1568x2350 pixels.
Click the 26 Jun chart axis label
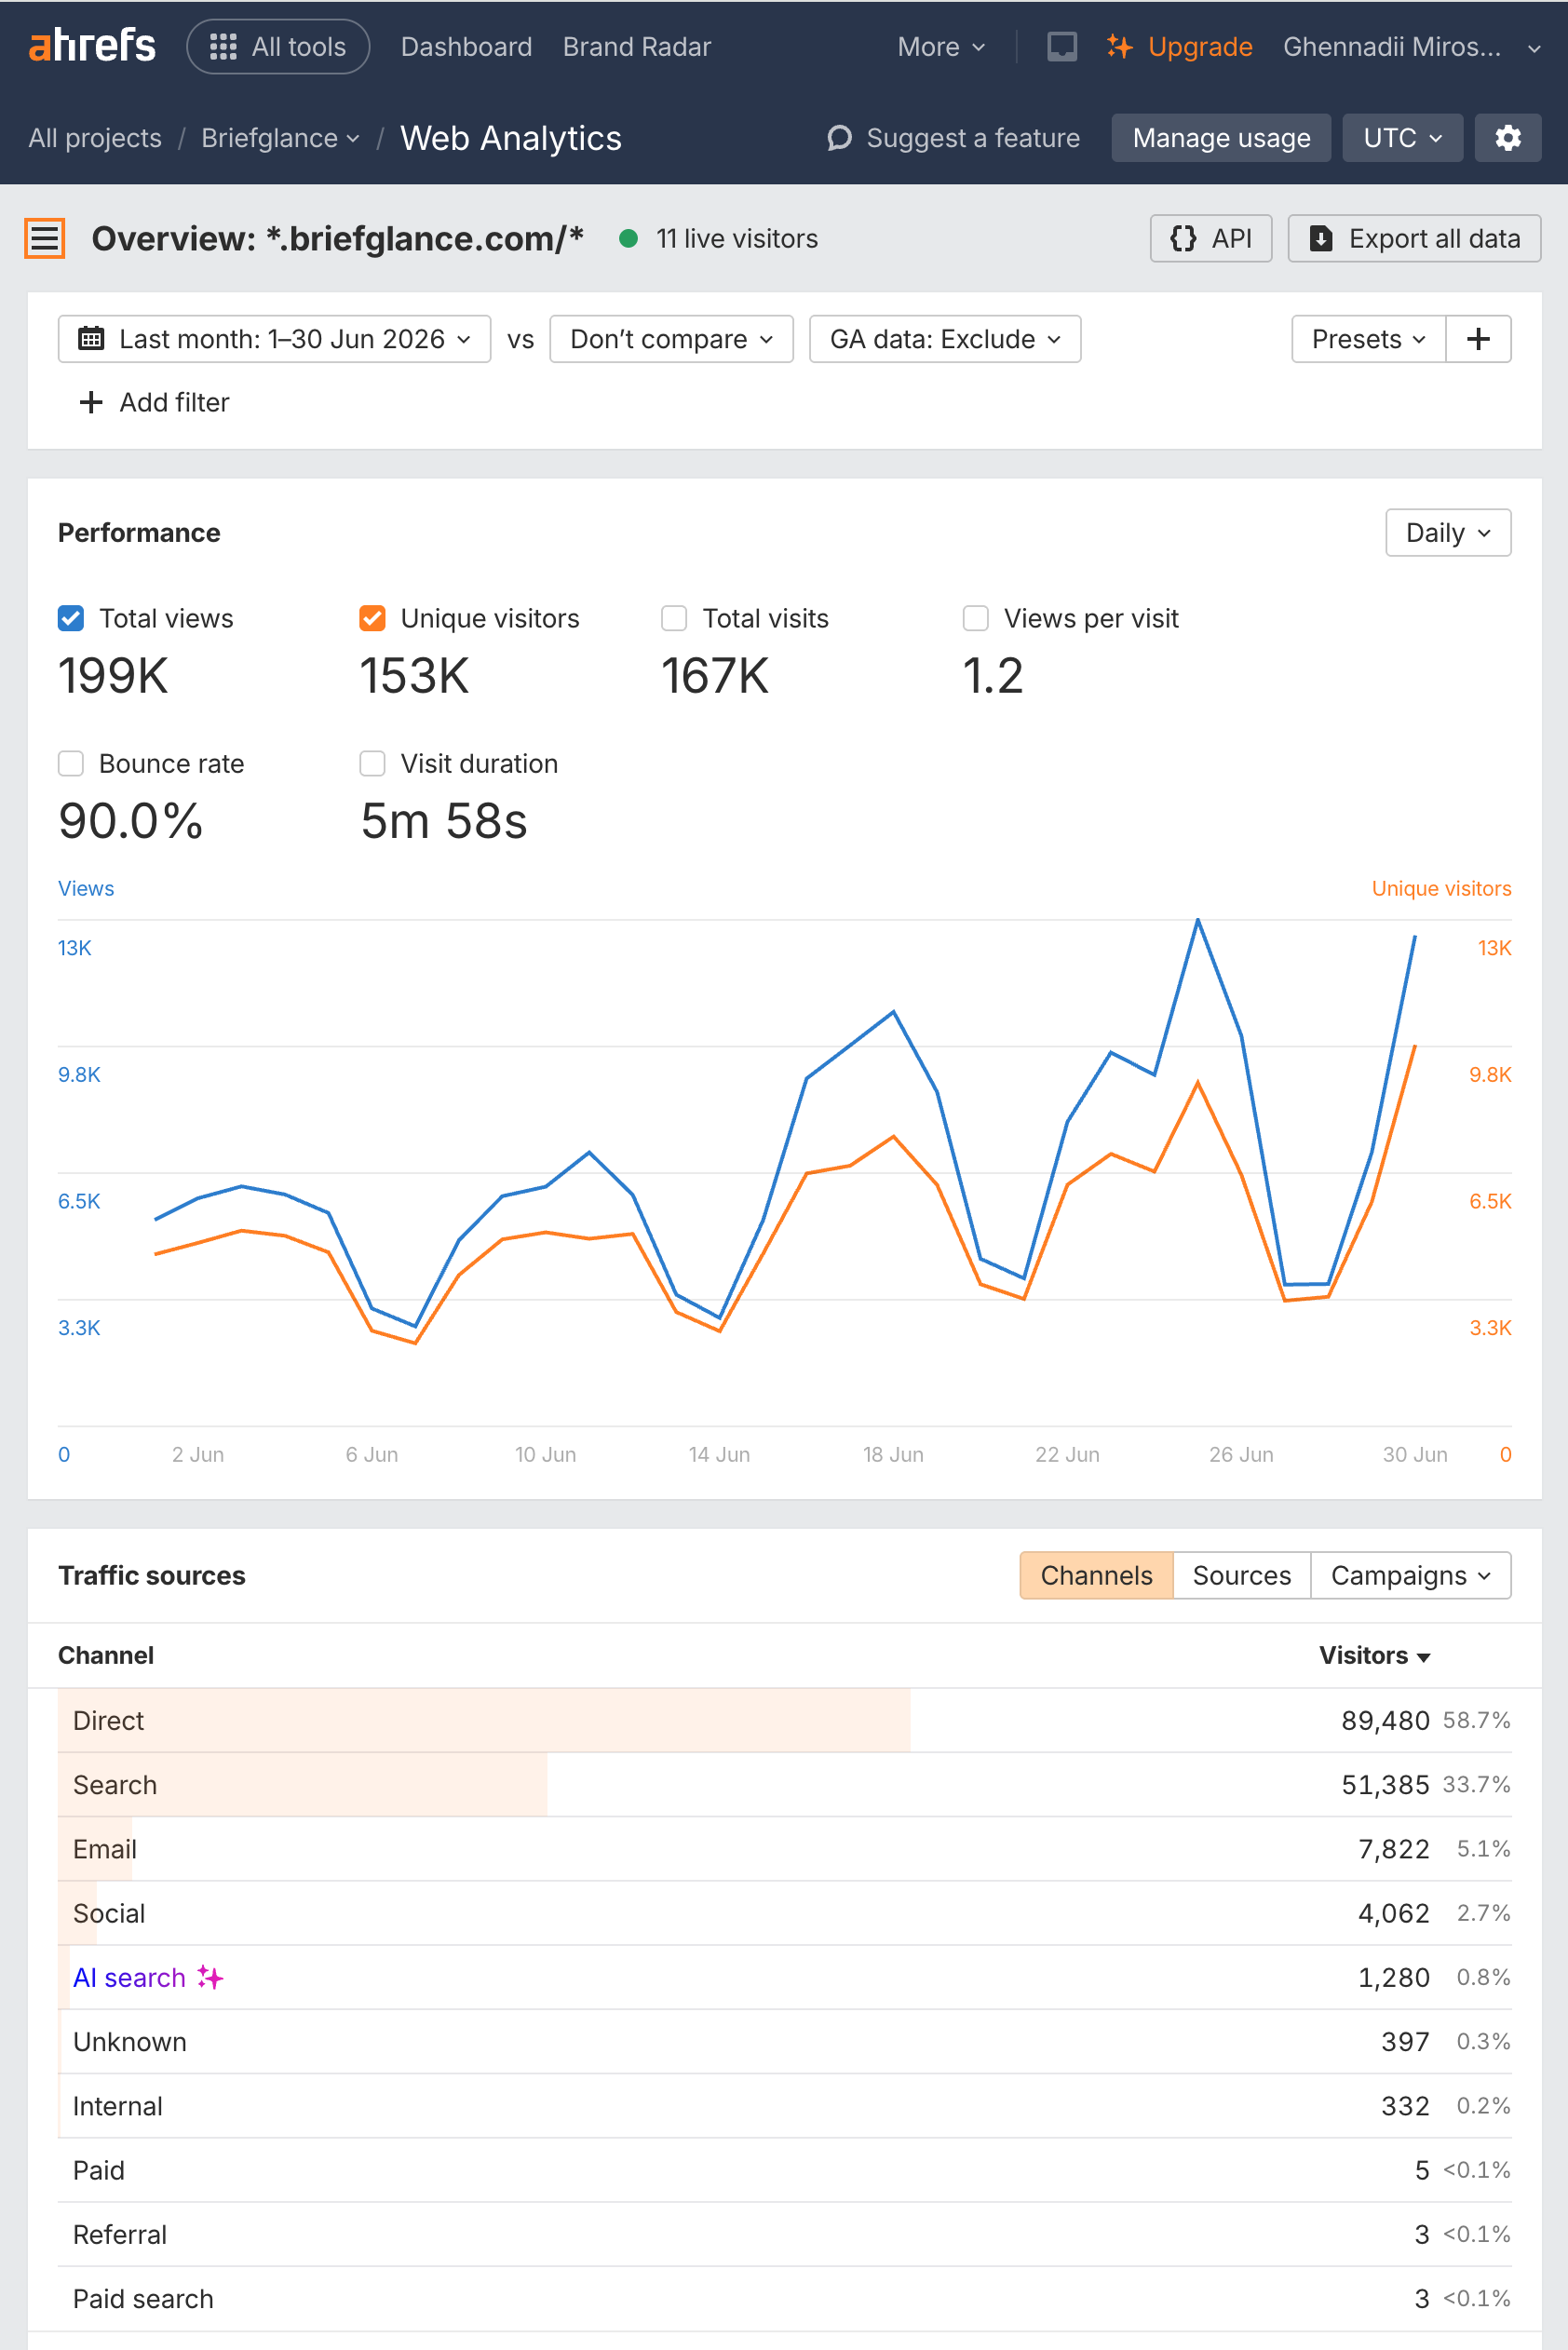pos(1241,1454)
